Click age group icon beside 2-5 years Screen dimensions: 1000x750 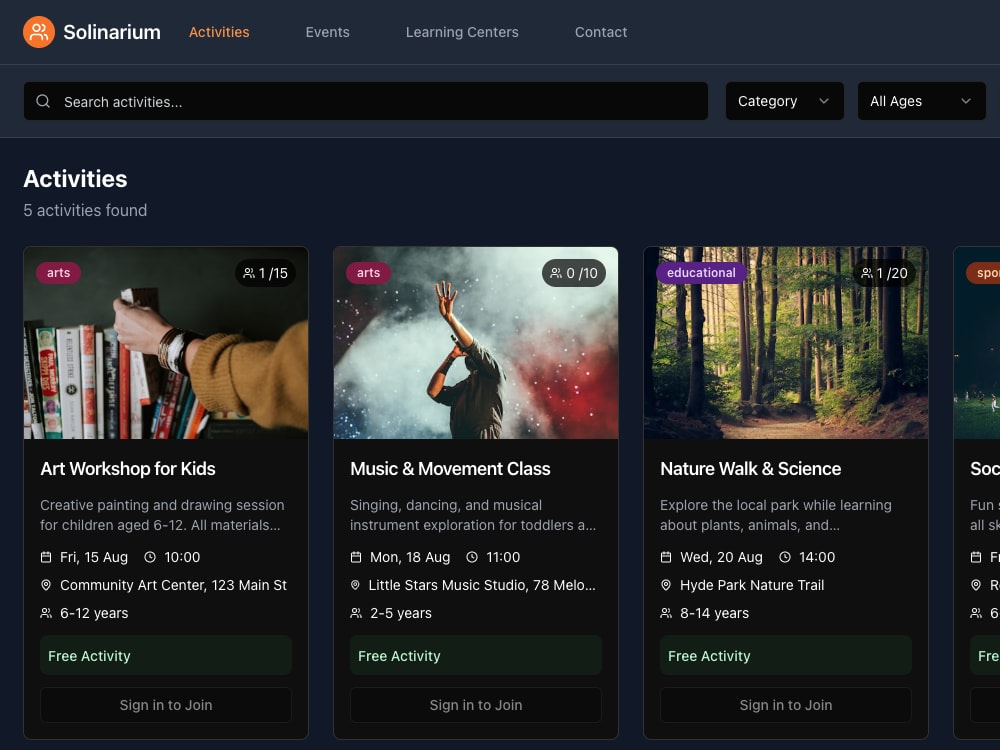(x=356, y=613)
